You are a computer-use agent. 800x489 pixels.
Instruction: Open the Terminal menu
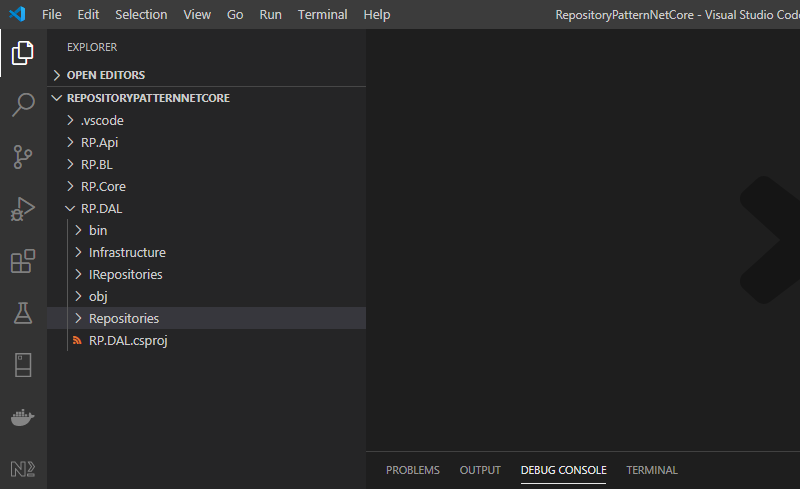click(322, 15)
